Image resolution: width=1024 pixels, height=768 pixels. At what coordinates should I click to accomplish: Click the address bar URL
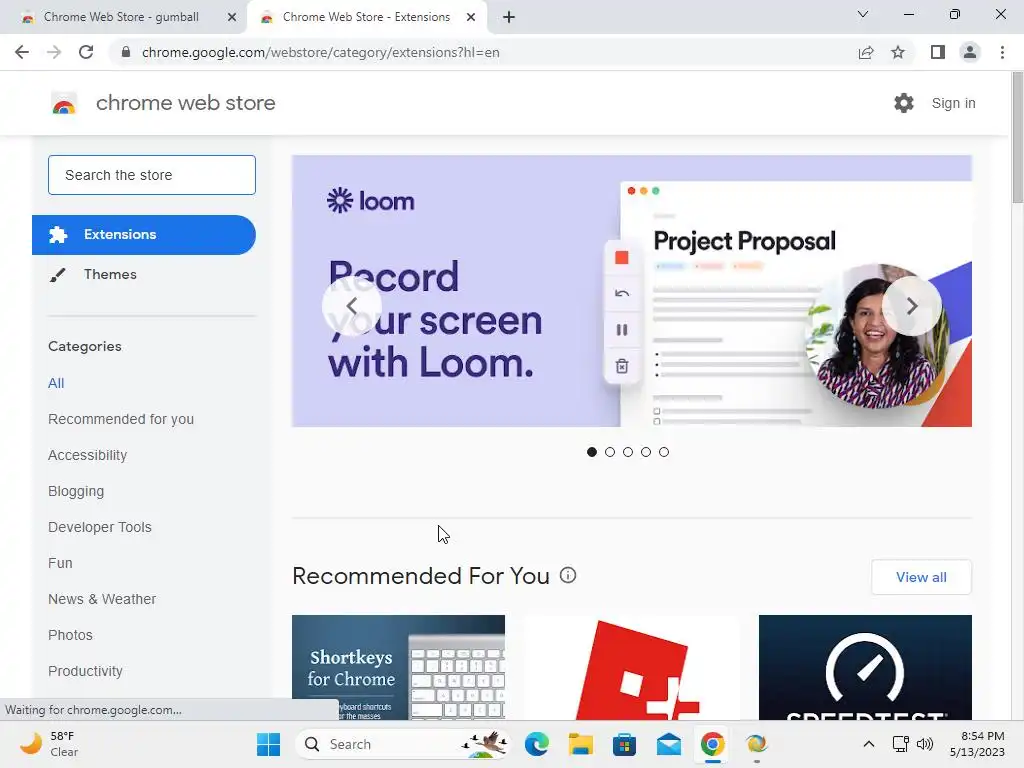pos(321,52)
